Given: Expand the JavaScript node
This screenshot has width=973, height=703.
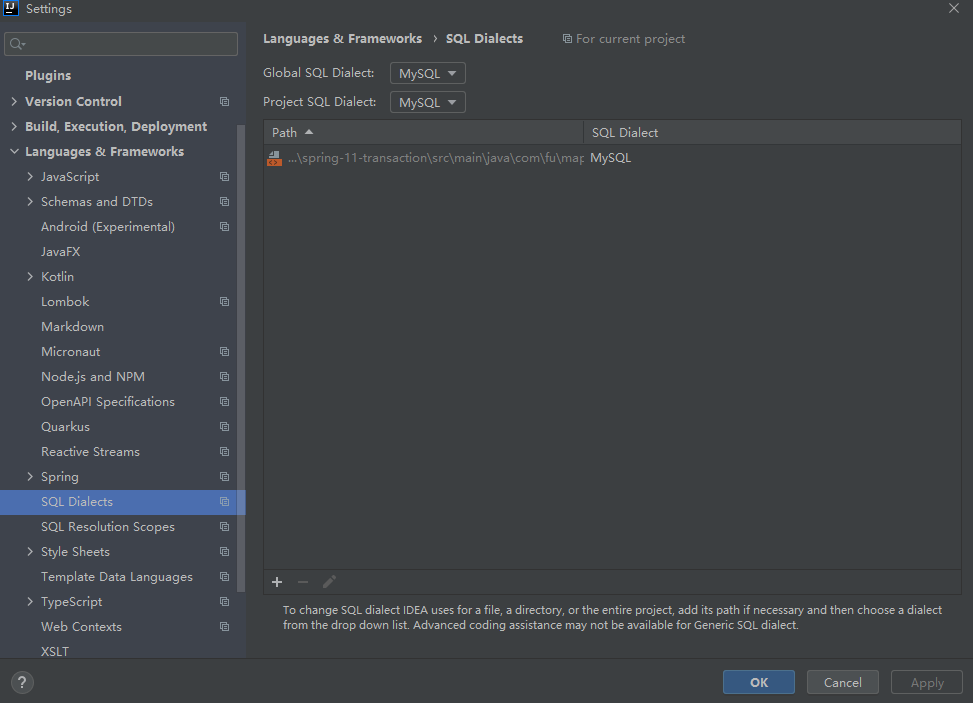Looking at the screenshot, I should (x=30, y=176).
